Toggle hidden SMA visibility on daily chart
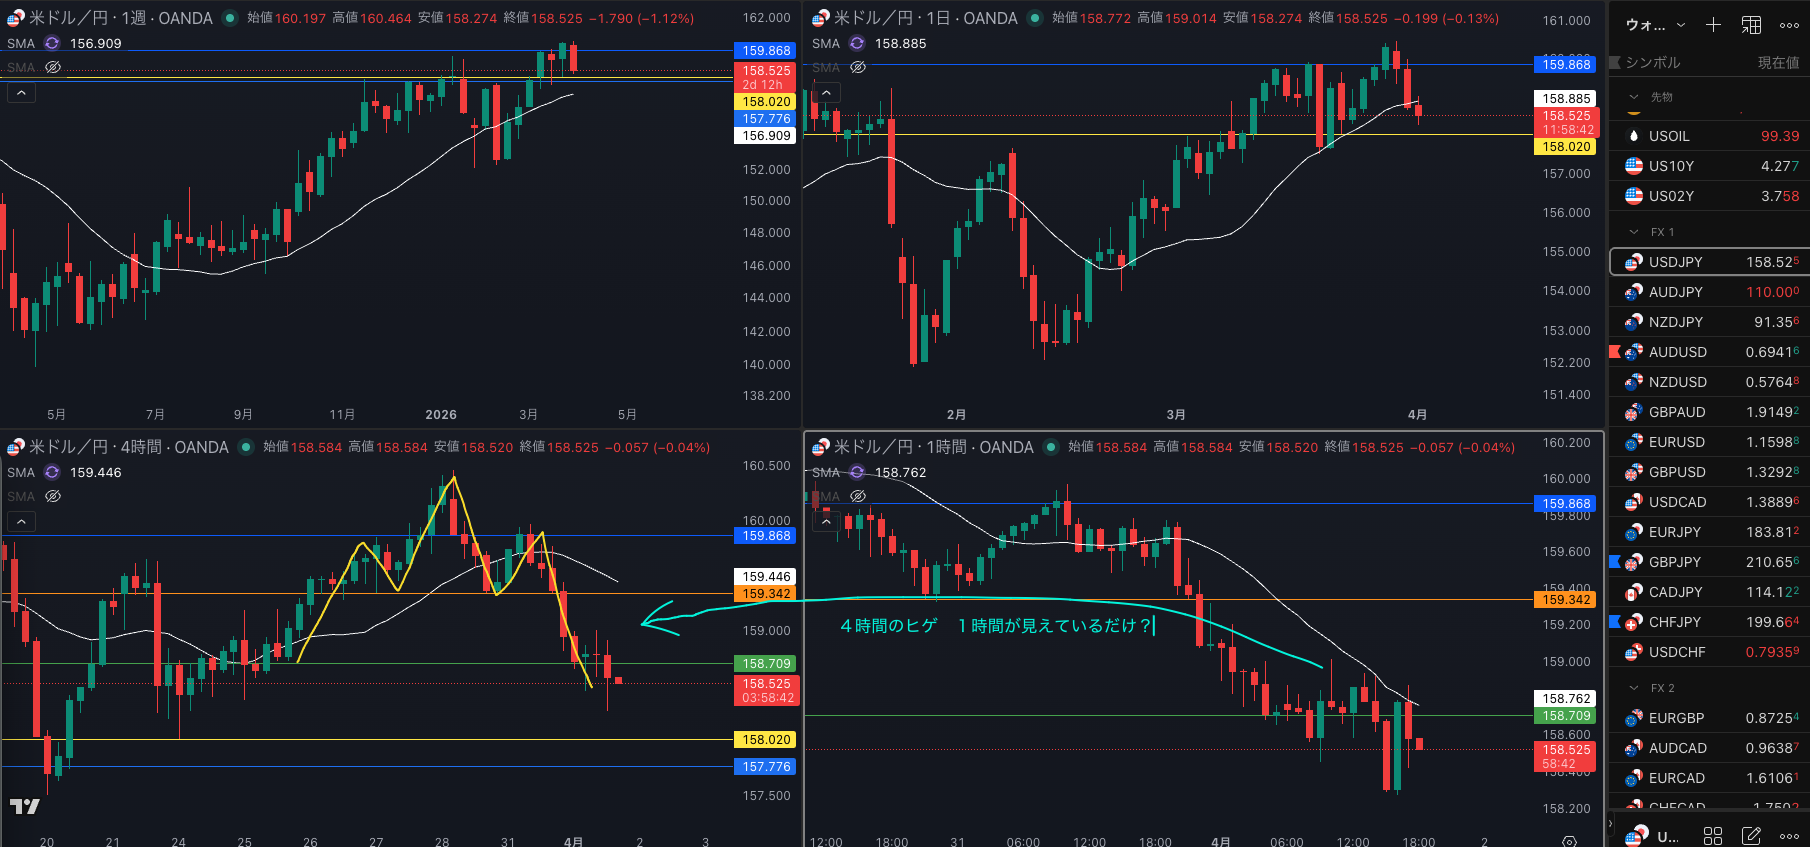Image resolution: width=1810 pixels, height=847 pixels. click(x=858, y=67)
